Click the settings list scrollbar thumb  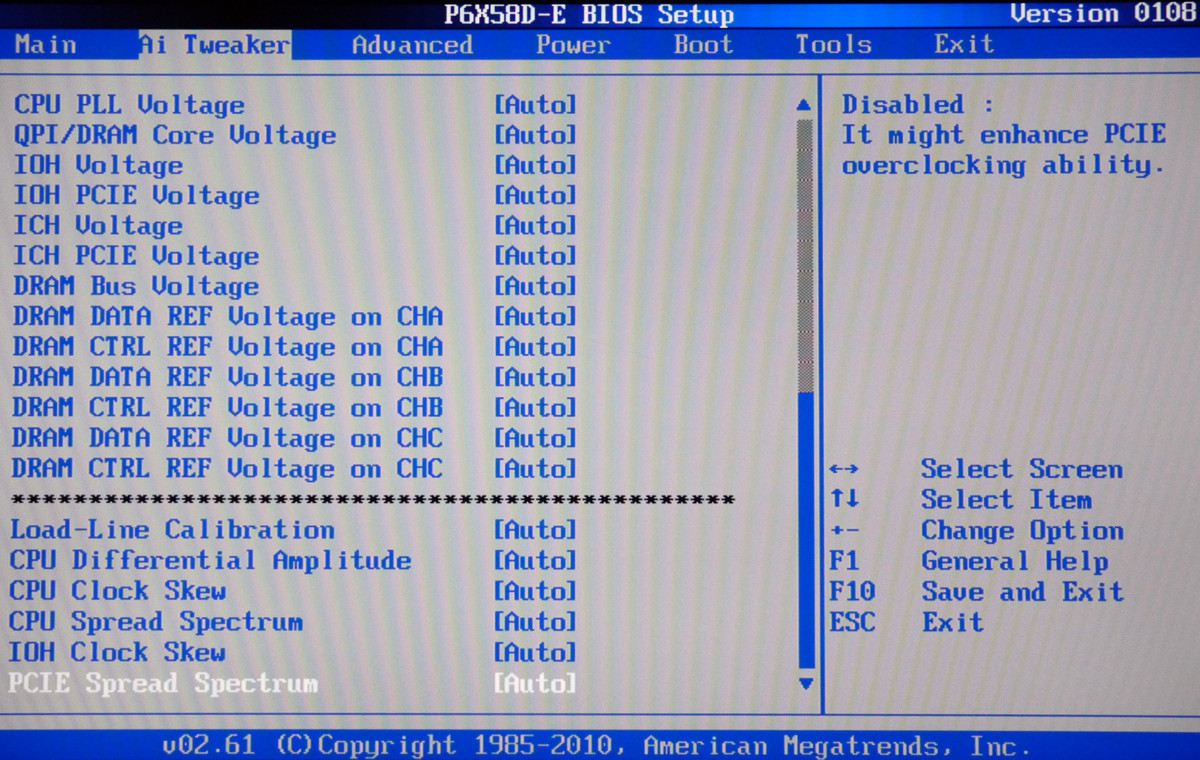pyautogui.click(x=805, y=530)
